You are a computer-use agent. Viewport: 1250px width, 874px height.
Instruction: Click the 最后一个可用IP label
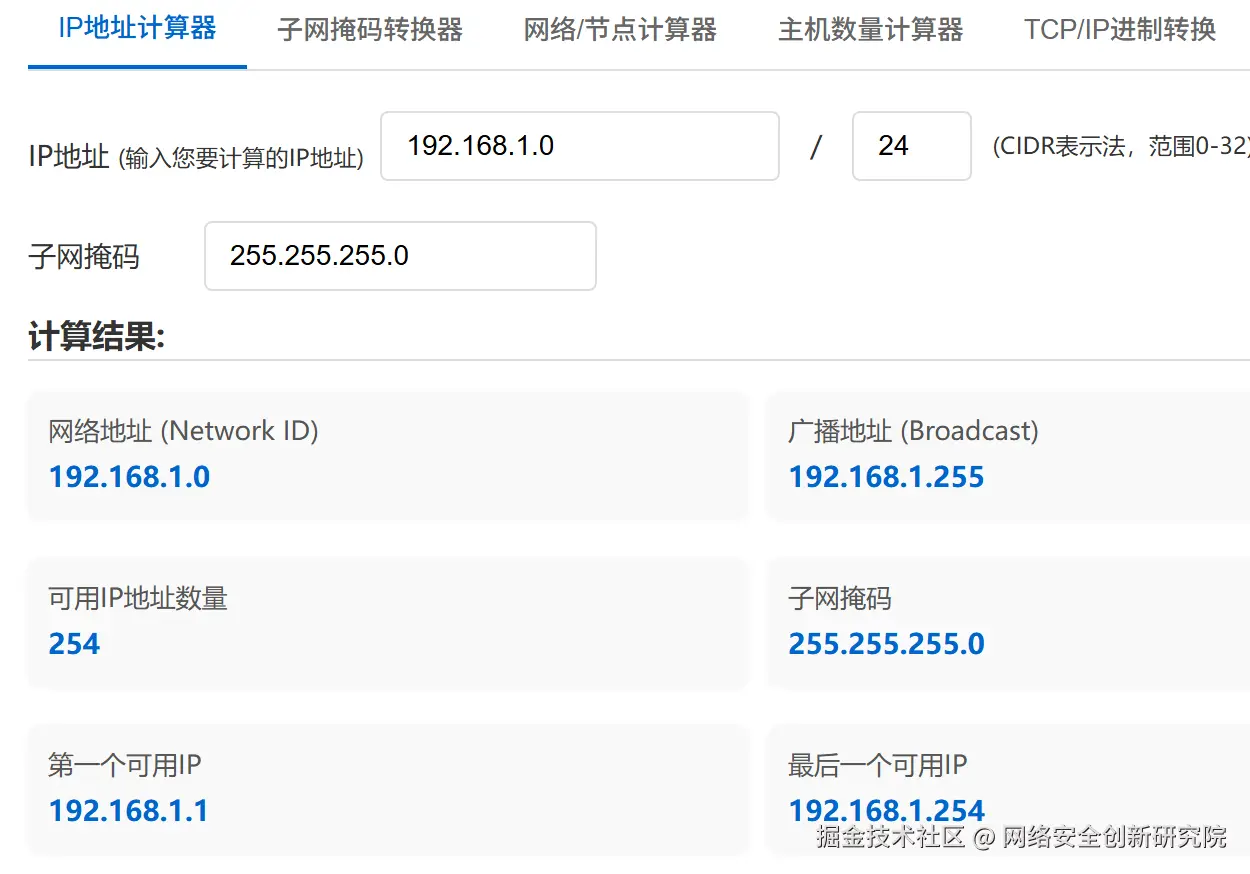877,766
